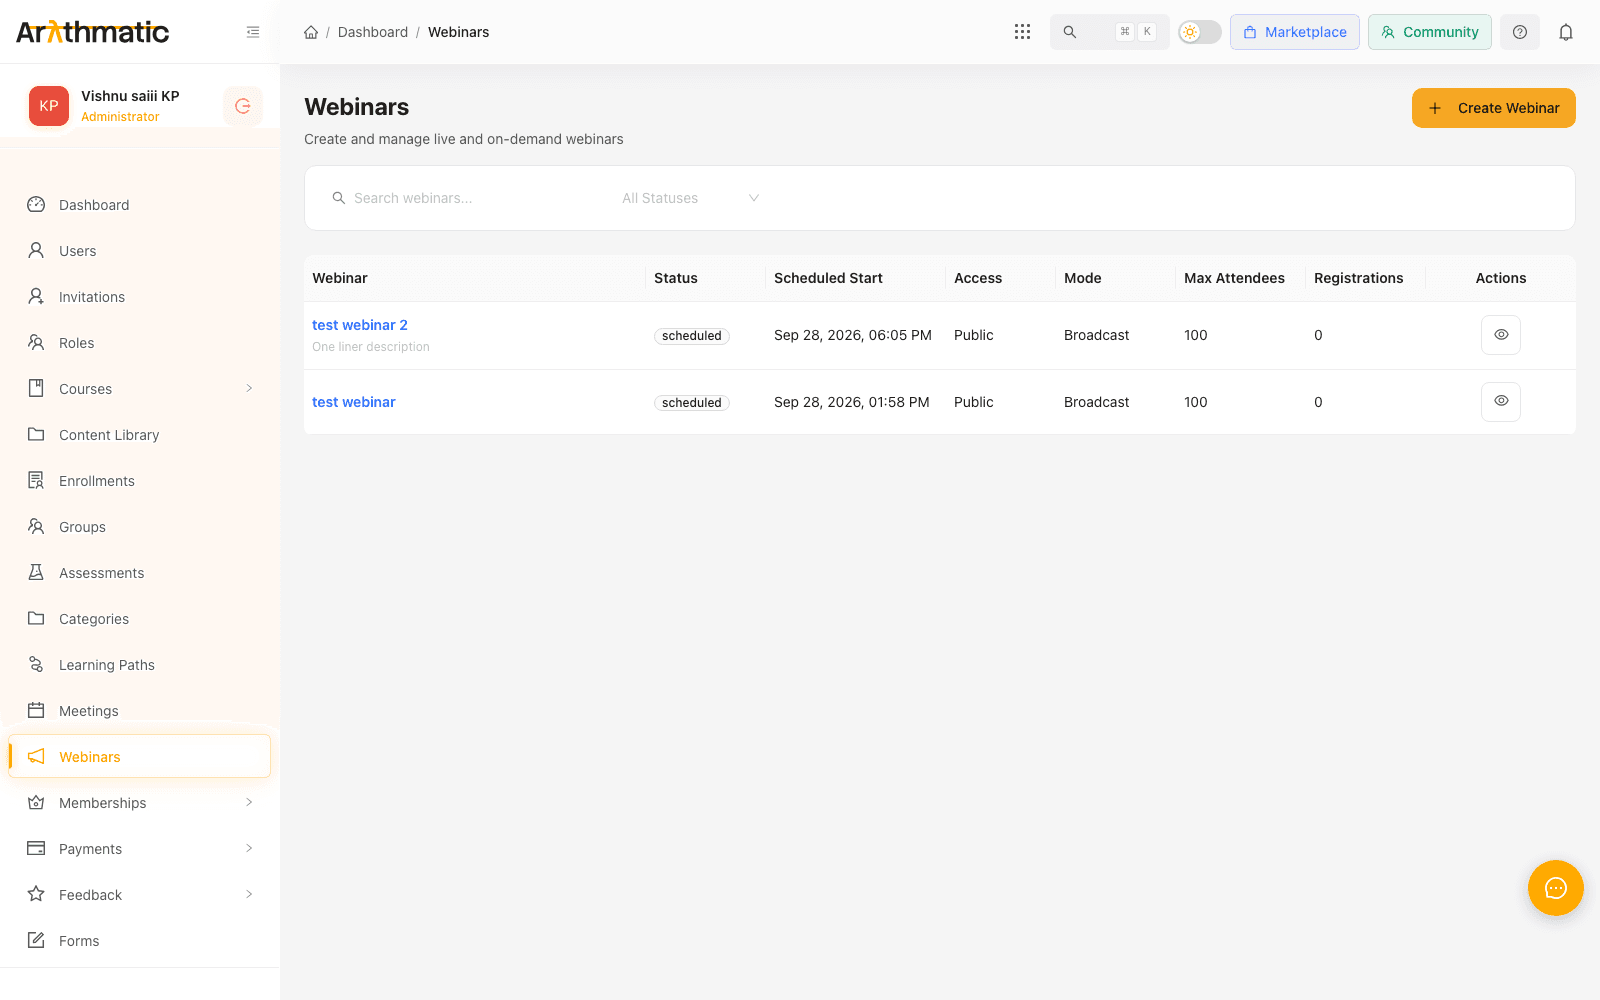1600x1000 pixels.
Task: Open Users in sidebar
Action: [140, 251]
